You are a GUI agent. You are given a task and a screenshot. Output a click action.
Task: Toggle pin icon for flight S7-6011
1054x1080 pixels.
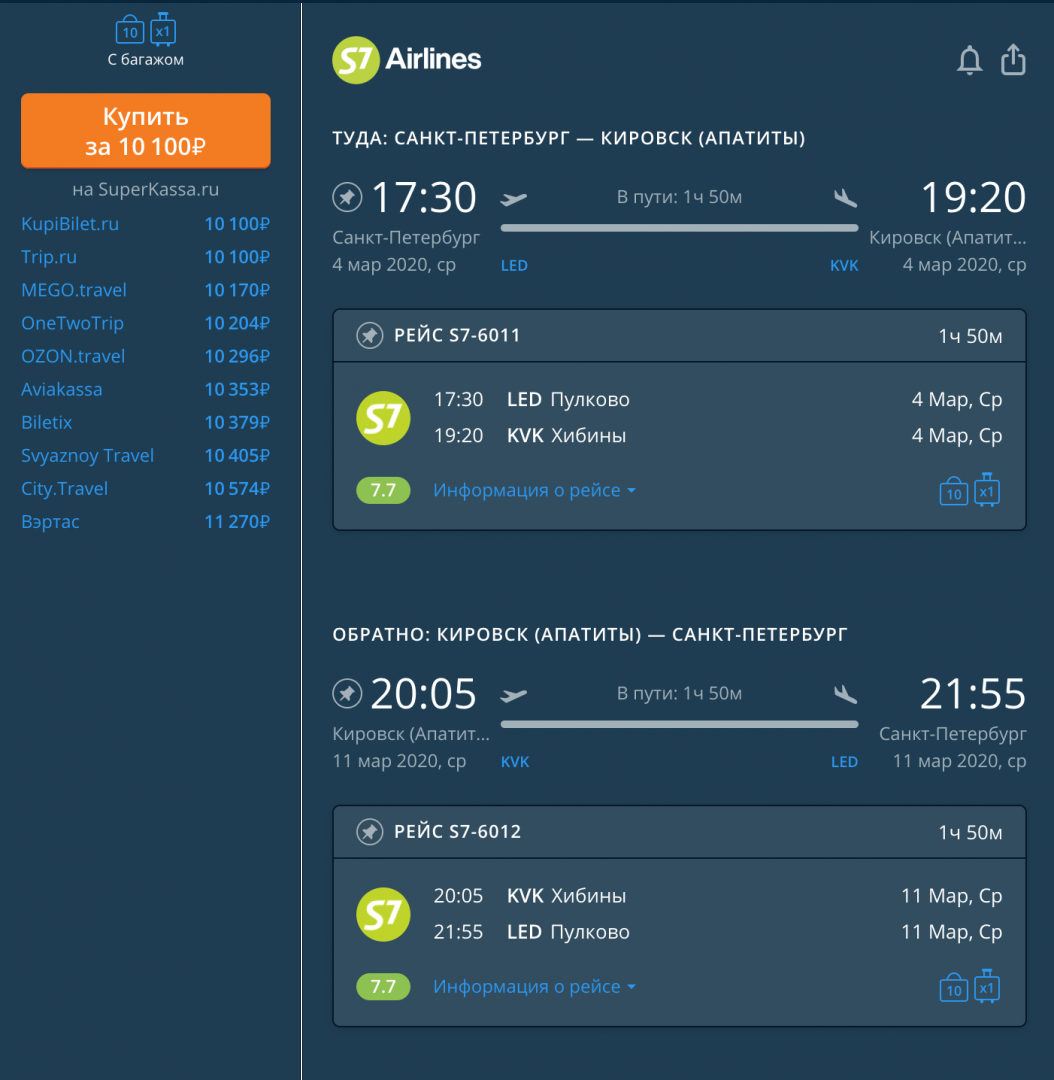point(370,335)
